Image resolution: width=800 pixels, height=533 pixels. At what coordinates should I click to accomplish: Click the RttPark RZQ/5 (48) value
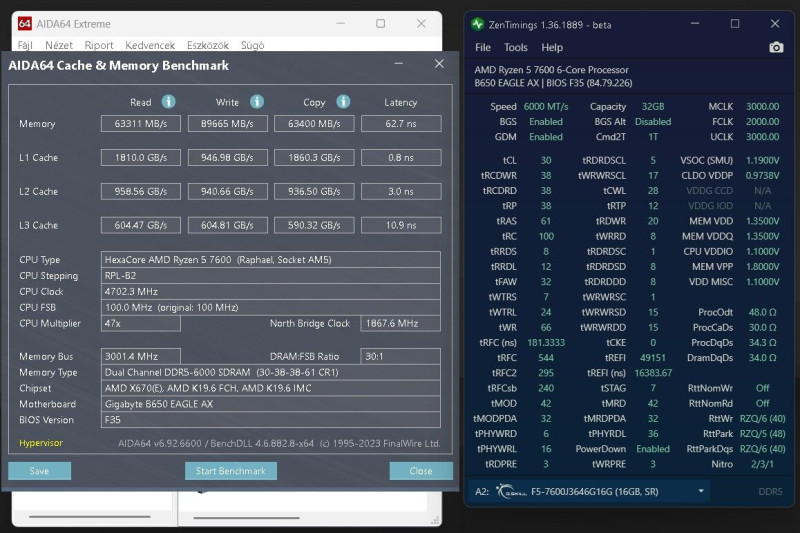pyautogui.click(x=762, y=434)
